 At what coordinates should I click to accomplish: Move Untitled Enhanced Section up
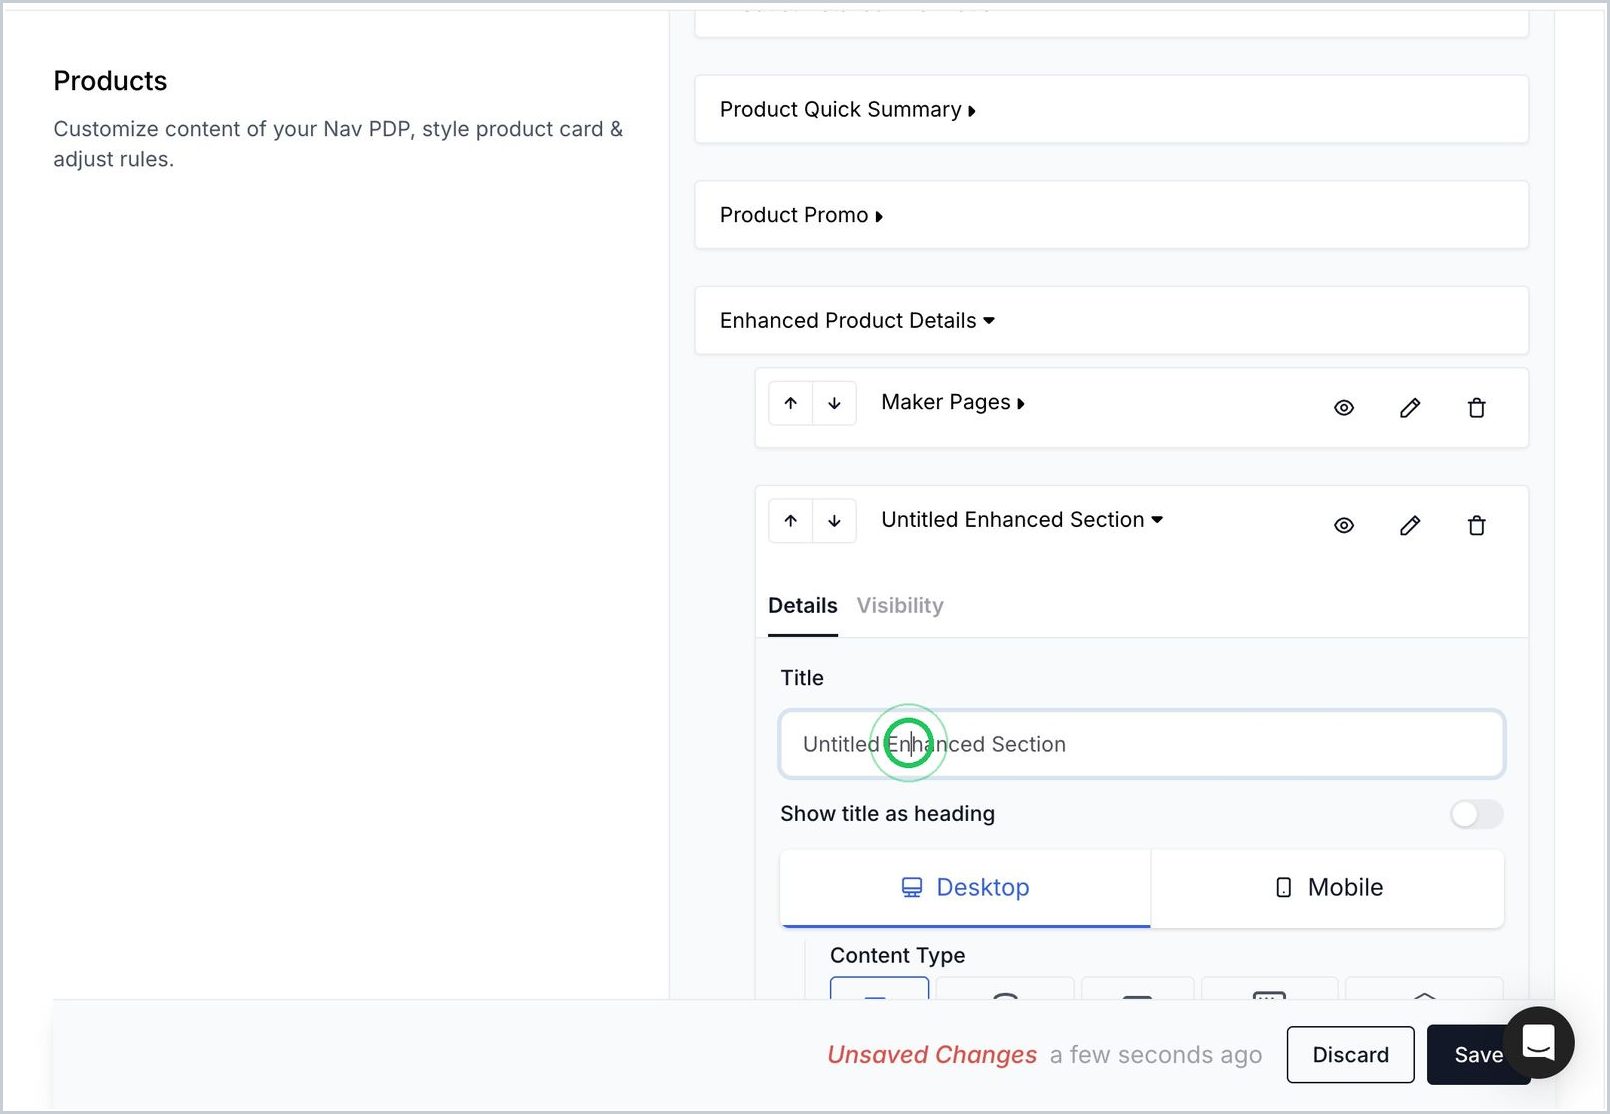(x=791, y=521)
